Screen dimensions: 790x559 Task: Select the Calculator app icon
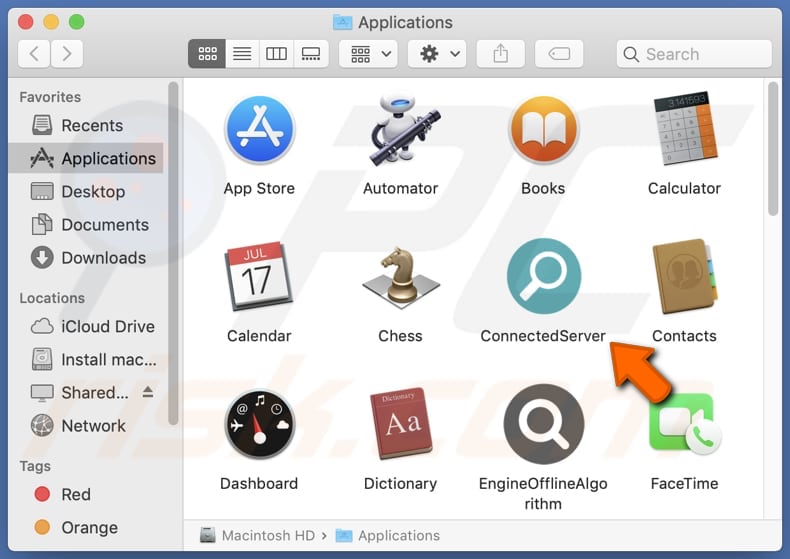[x=684, y=129]
